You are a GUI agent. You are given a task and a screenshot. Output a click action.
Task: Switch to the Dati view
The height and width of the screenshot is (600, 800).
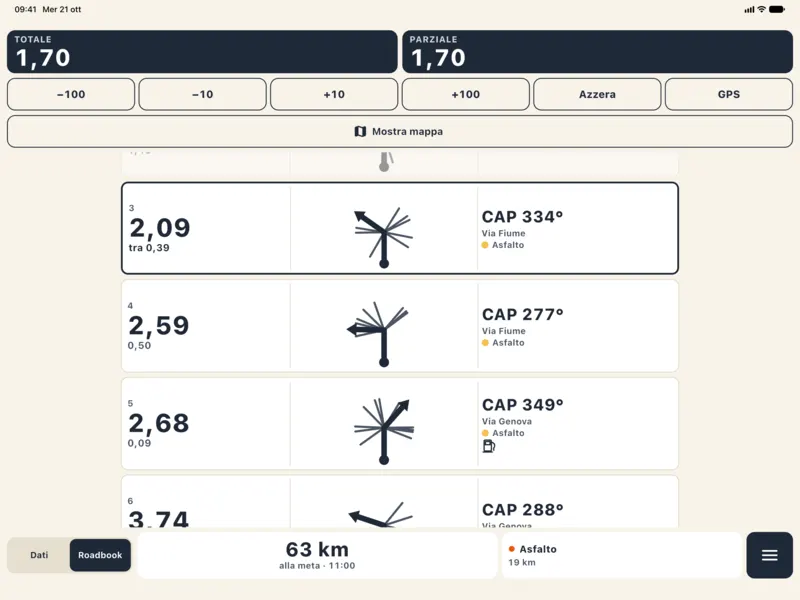pyautogui.click(x=39, y=555)
